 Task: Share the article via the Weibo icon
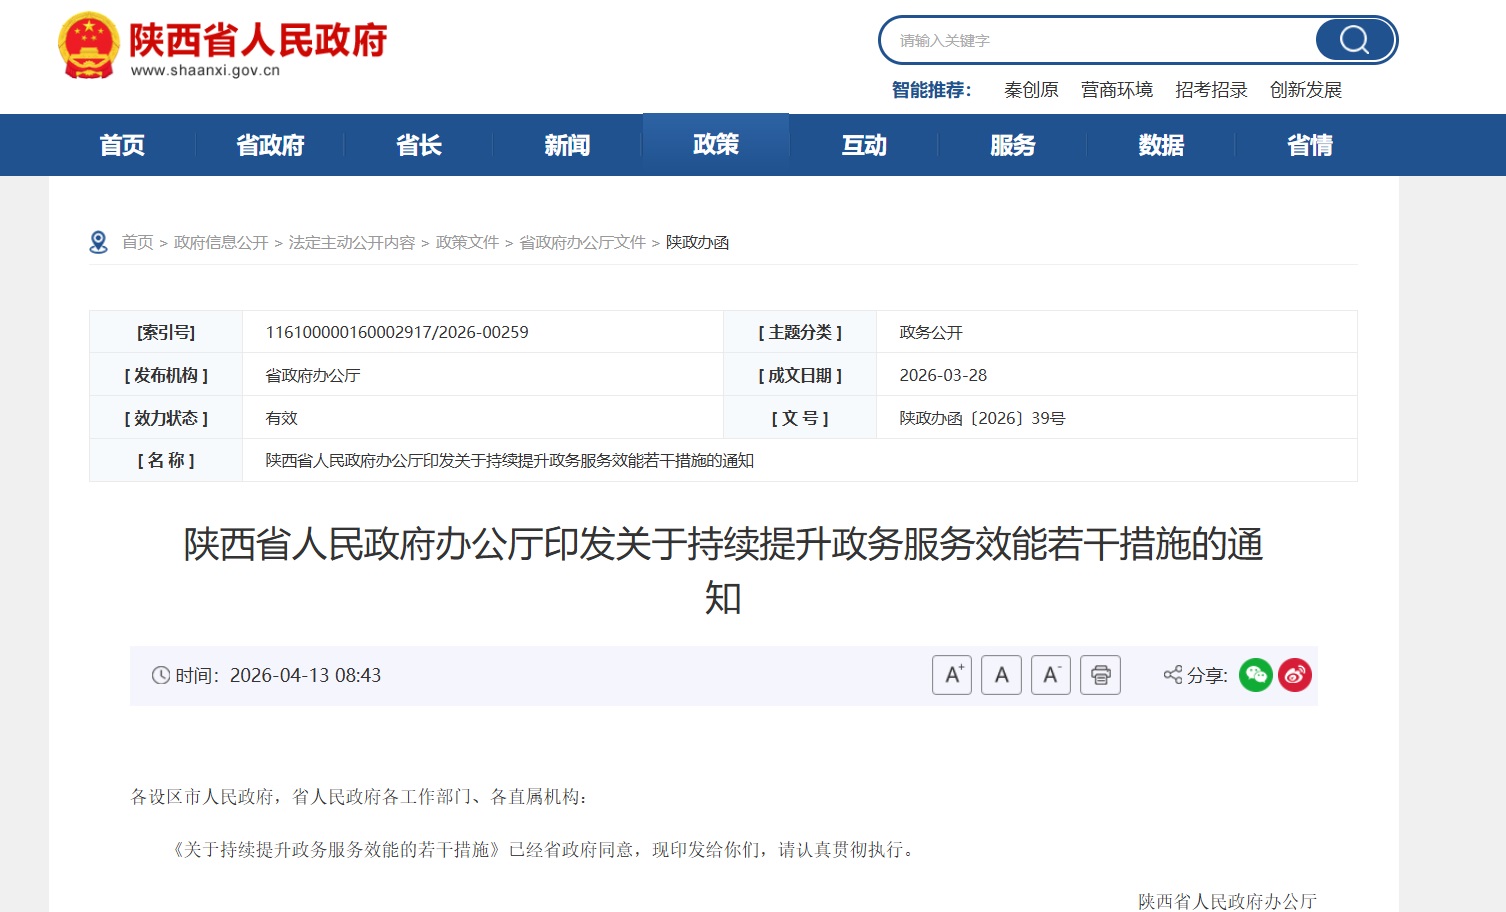[x=1295, y=675]
